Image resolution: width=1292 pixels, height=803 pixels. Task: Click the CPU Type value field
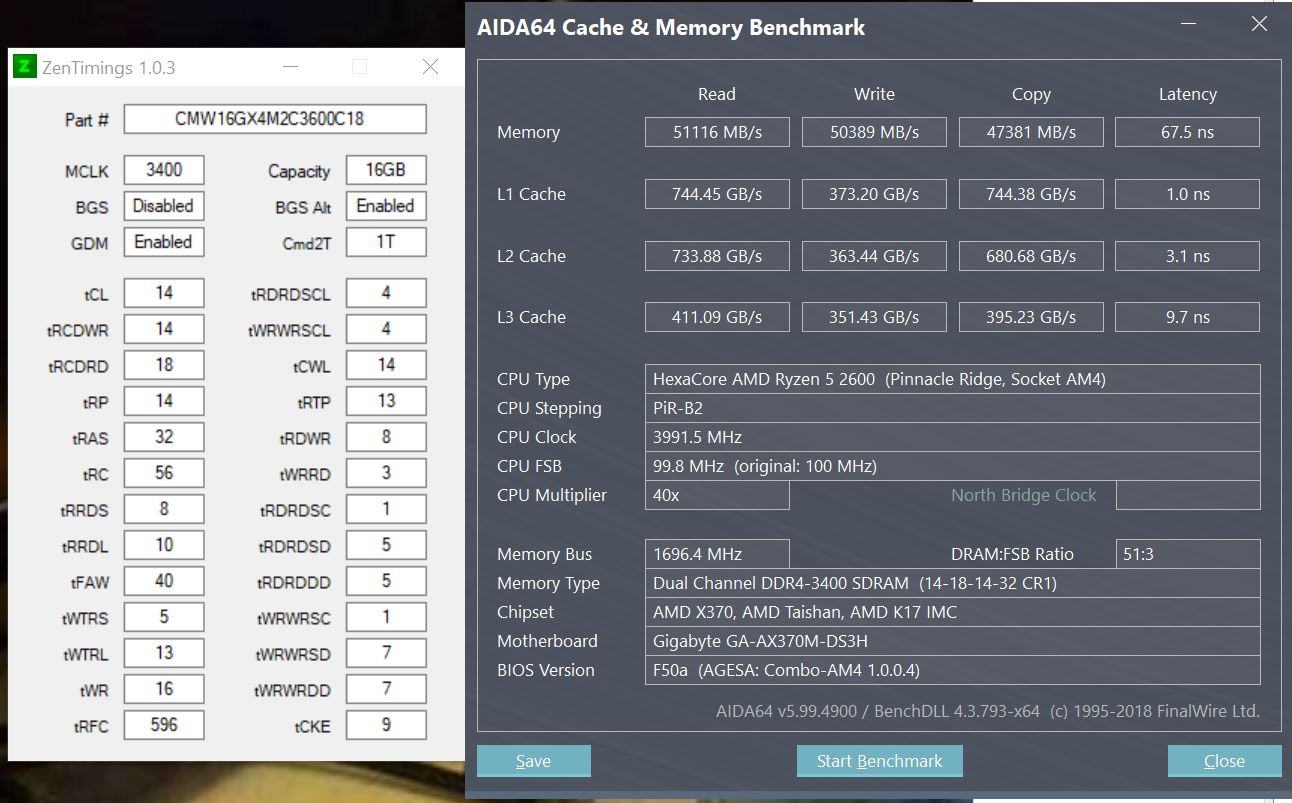point(952,379)
